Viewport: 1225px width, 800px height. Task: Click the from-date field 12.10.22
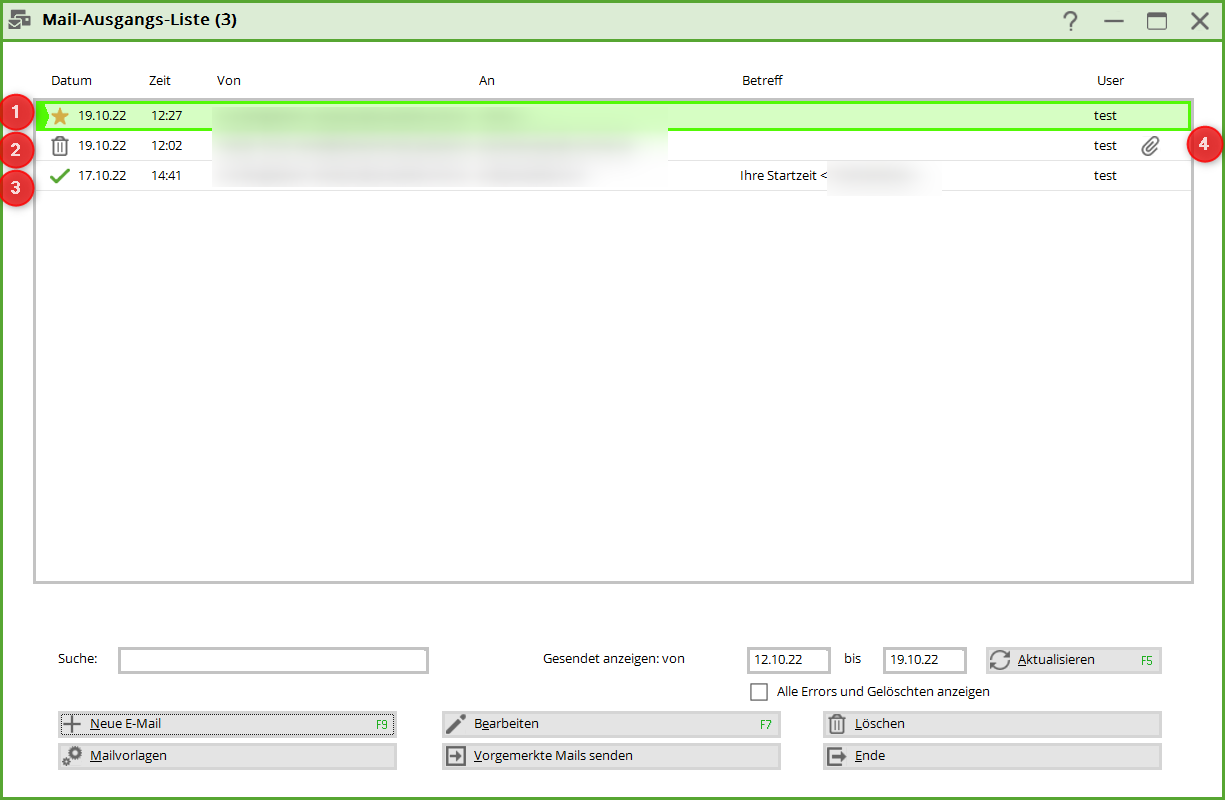click(x=789, y=660)
